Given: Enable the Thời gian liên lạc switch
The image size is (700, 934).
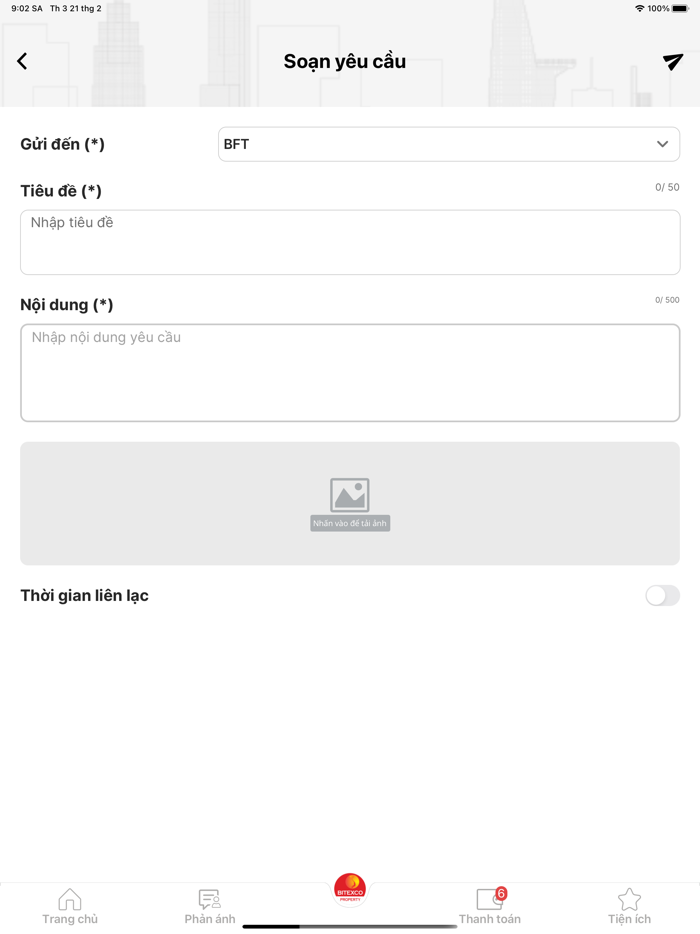Looking at the screenshot, I should tap(662, 596).
